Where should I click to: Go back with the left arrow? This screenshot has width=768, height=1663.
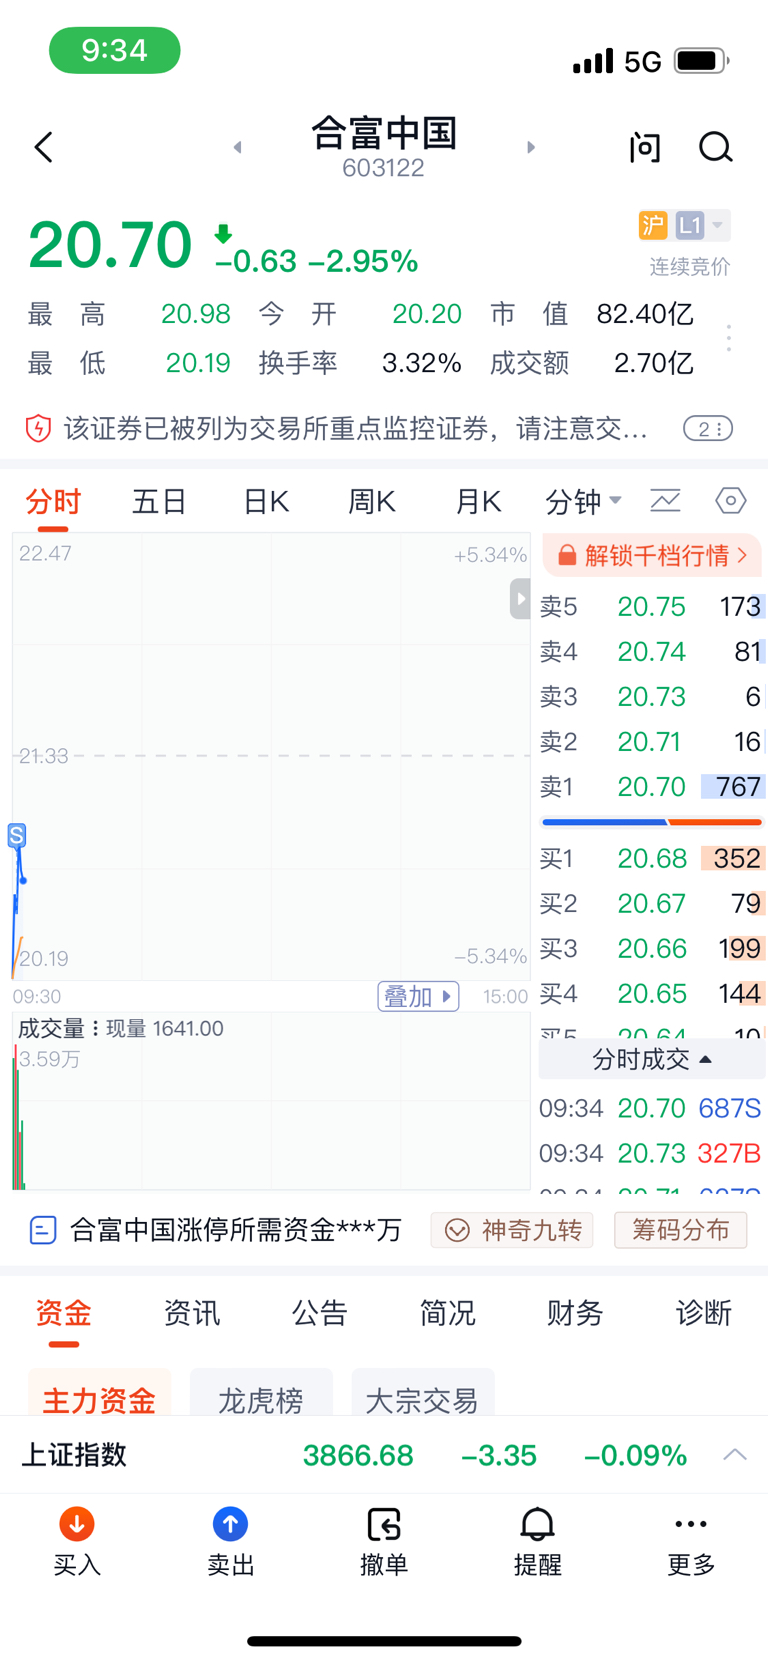(x=43, y=147)
